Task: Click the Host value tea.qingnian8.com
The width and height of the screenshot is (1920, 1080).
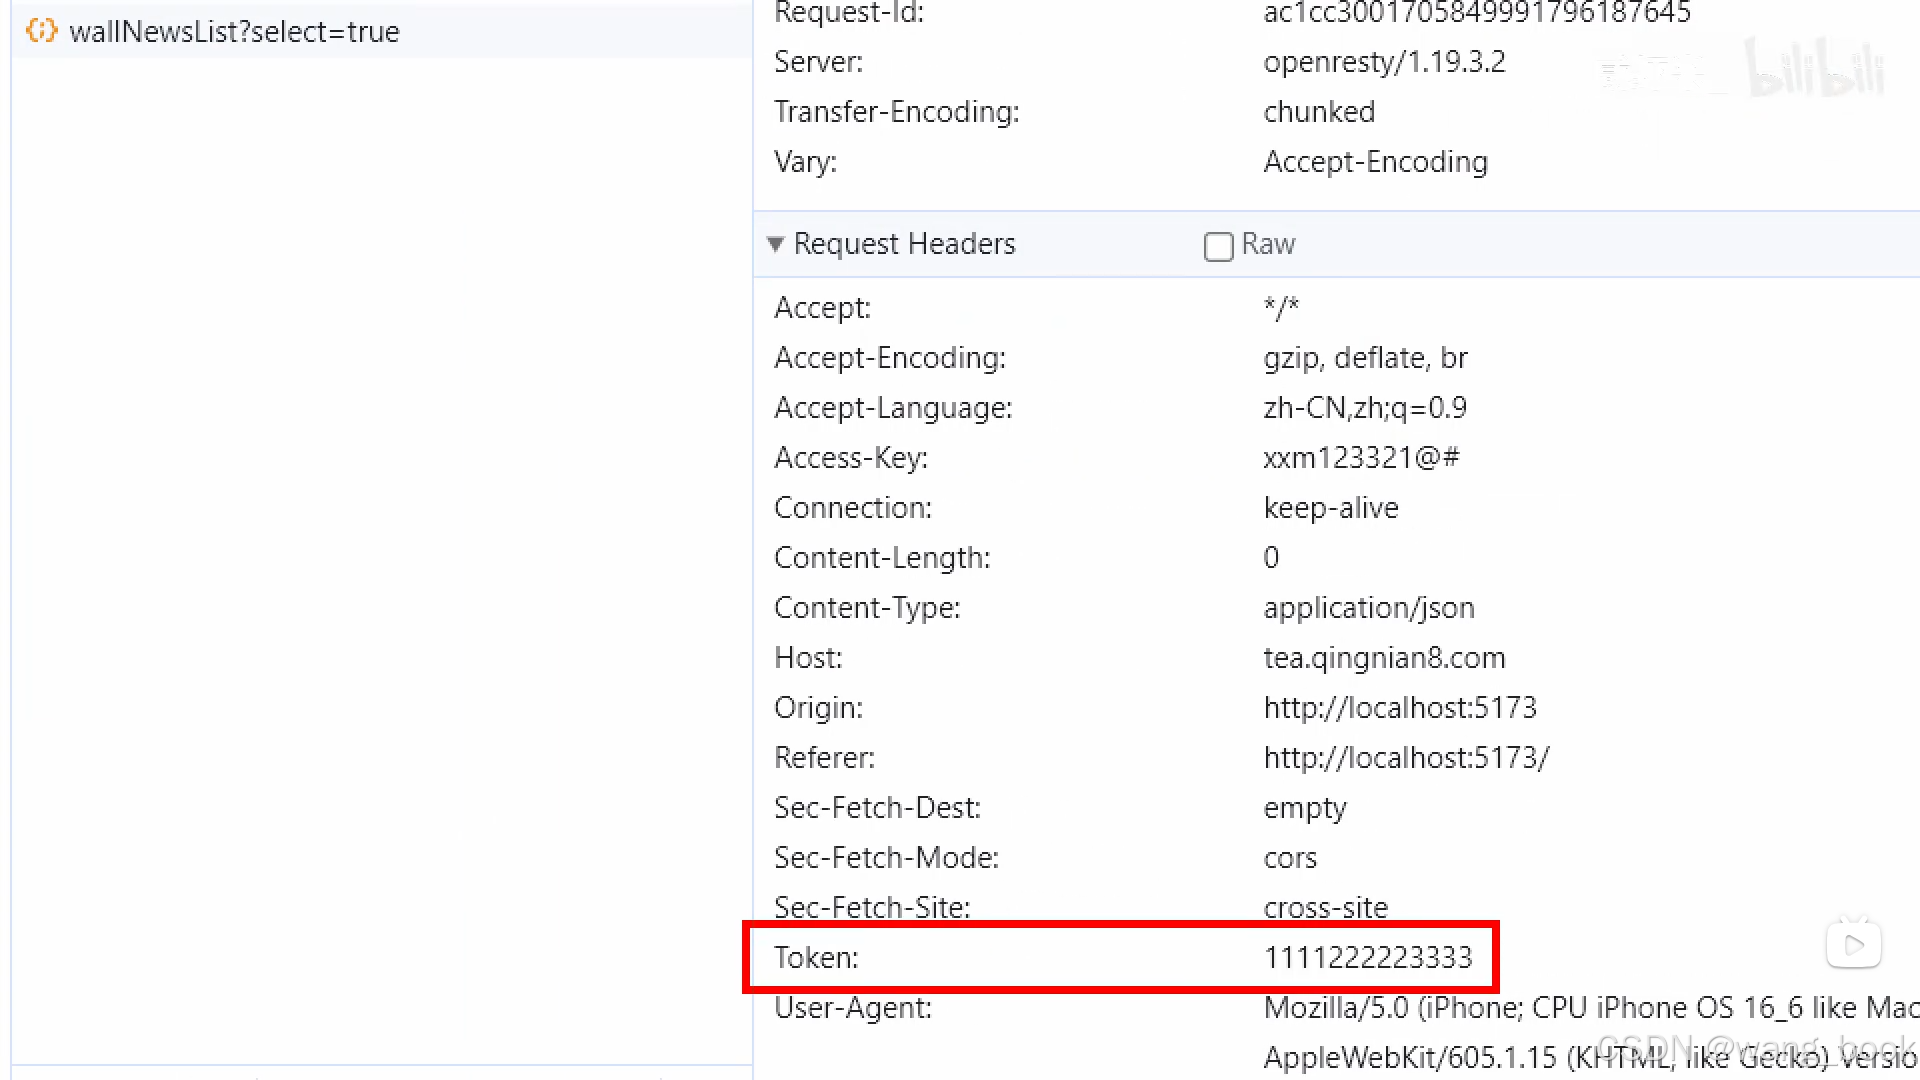Action: click(1384, 658)
